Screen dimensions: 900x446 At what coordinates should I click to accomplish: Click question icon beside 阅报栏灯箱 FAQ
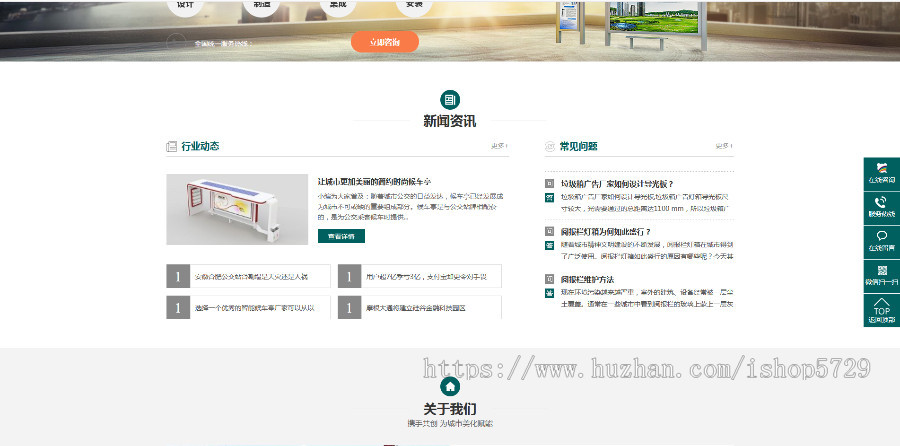point(549,232)
